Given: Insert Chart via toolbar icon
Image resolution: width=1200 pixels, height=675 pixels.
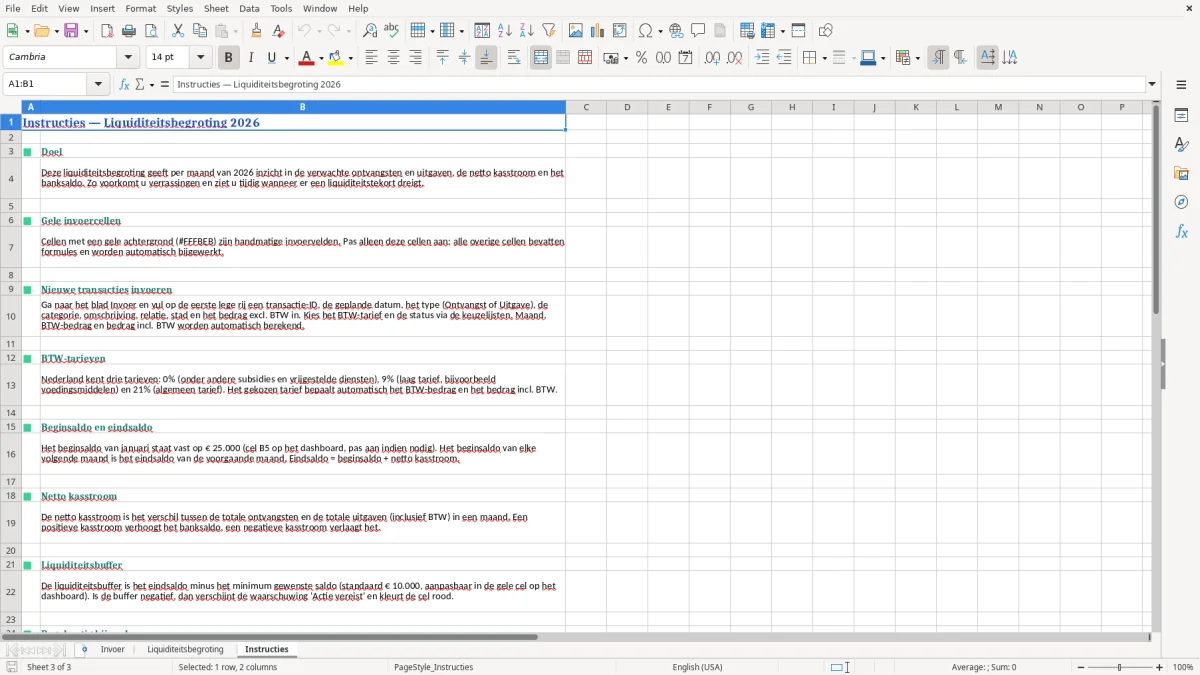Looking at the screenshot, I should 598,31.
